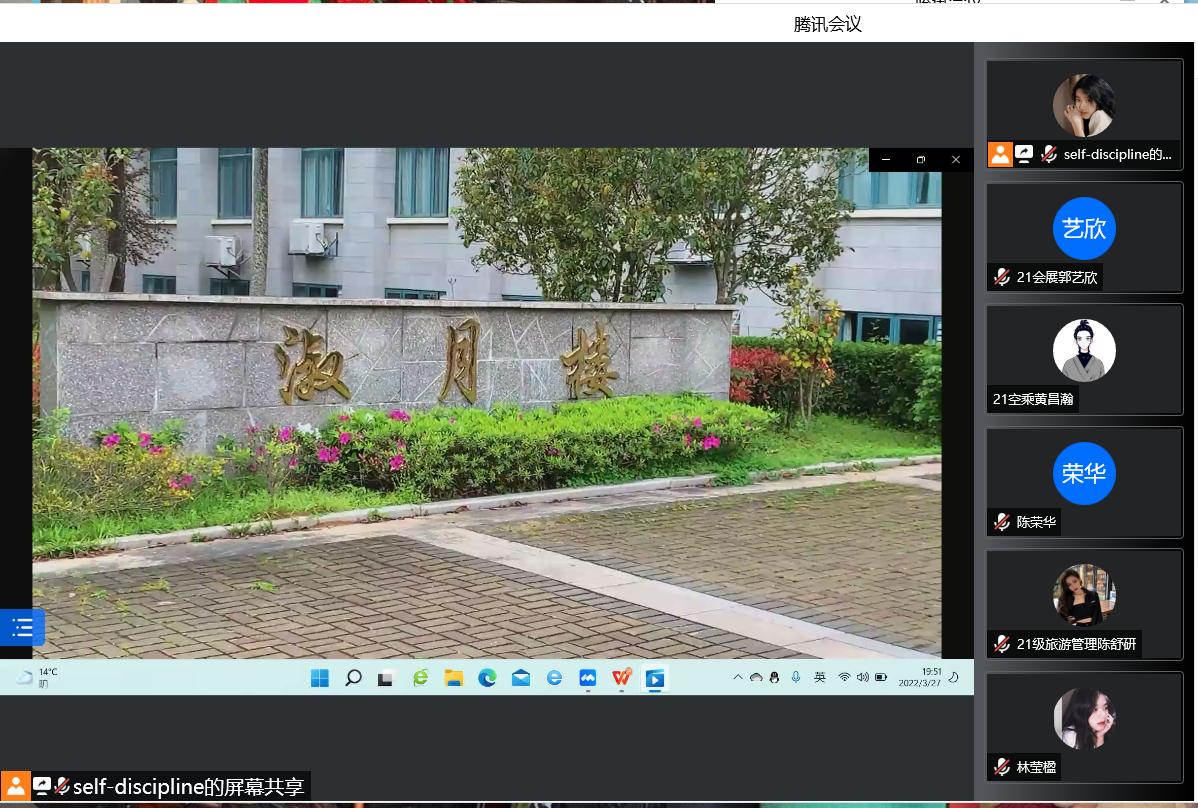This screenshot has height=808, width=1198.
Task: Open taskbar Search magnifier icon
Action: point(353,678)
